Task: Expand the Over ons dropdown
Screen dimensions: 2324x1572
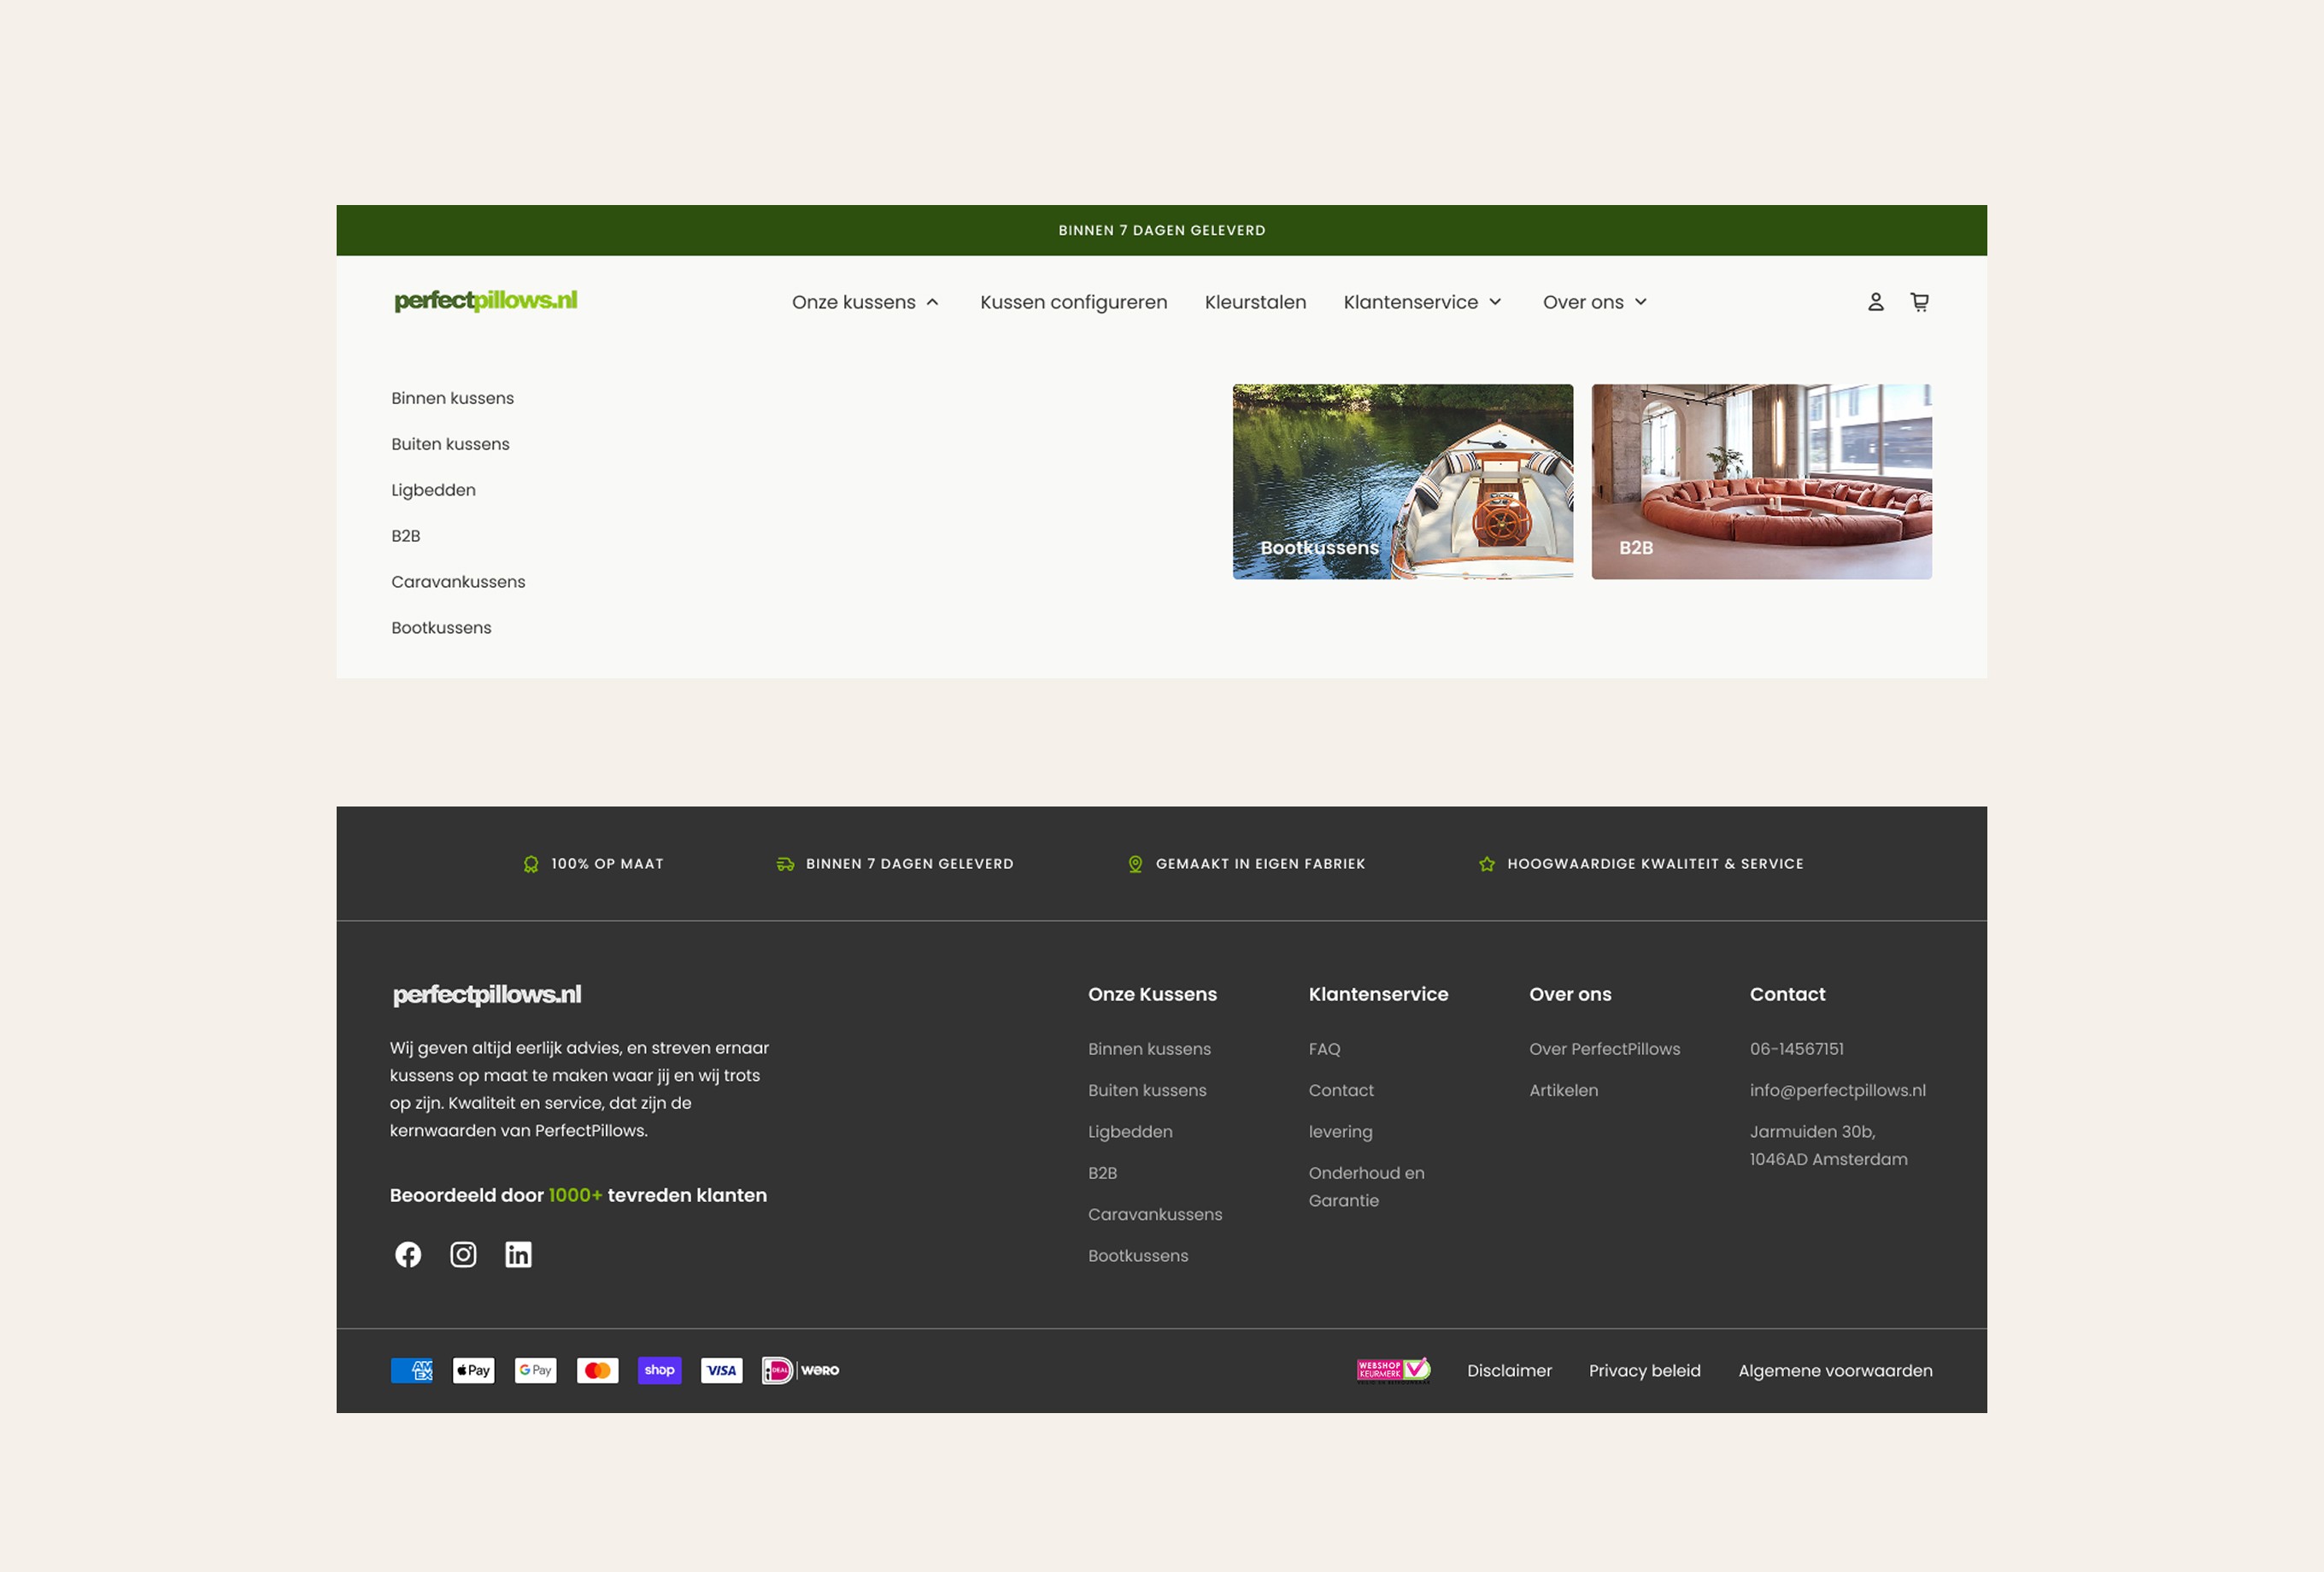Action: pos(1594,302)
